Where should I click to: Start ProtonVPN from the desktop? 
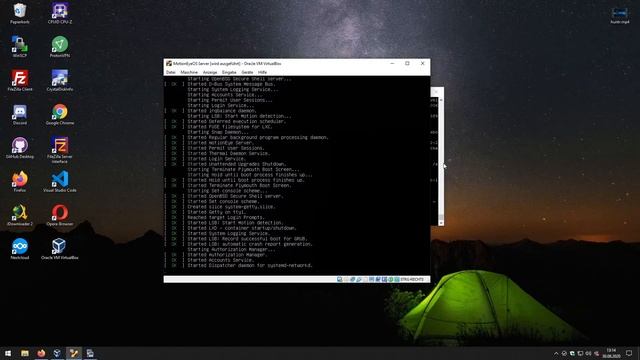click(60, 47)
